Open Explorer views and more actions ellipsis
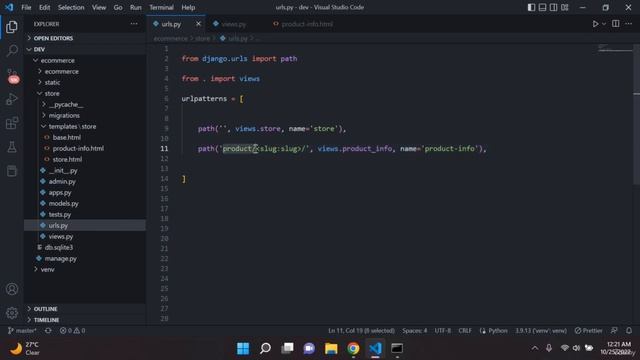 134,24
